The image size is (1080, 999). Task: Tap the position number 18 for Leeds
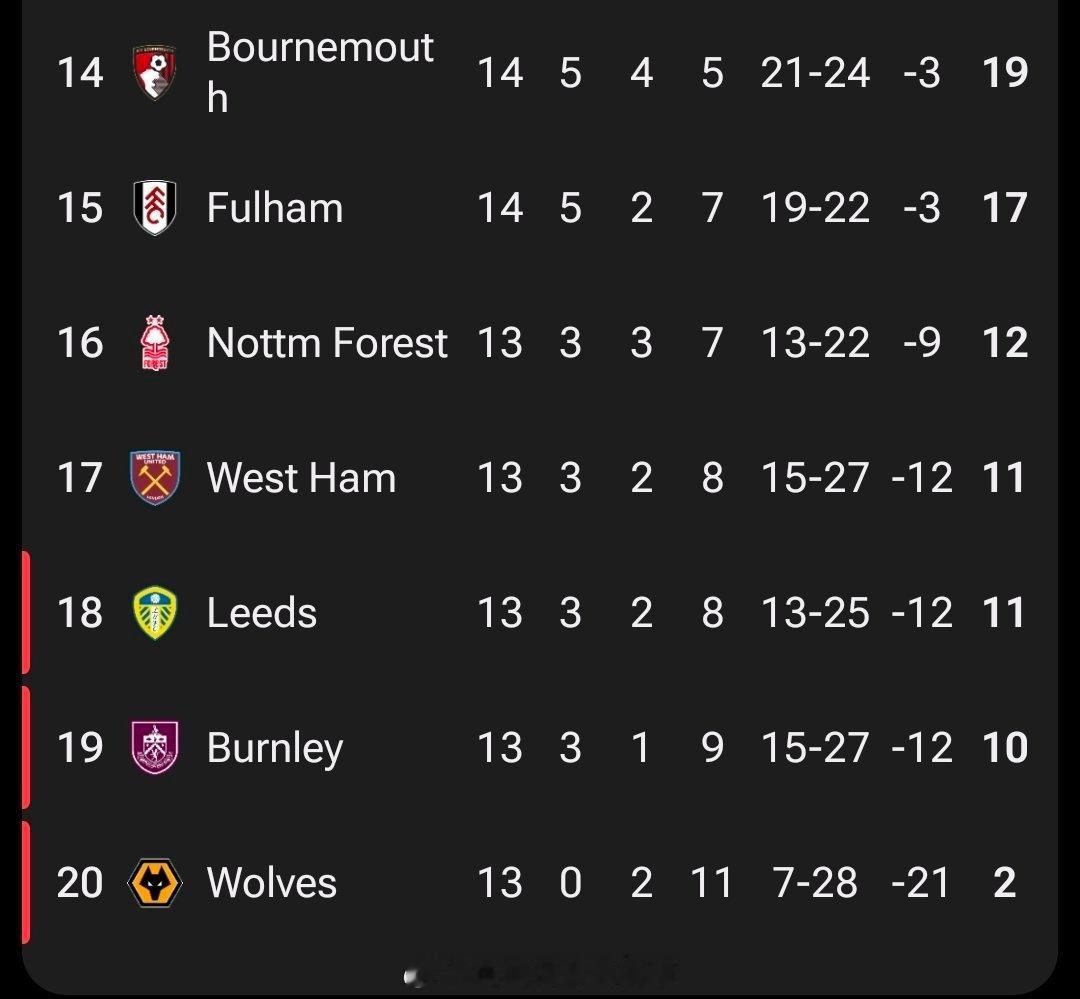pyautogui.click(x=80, y=612)
